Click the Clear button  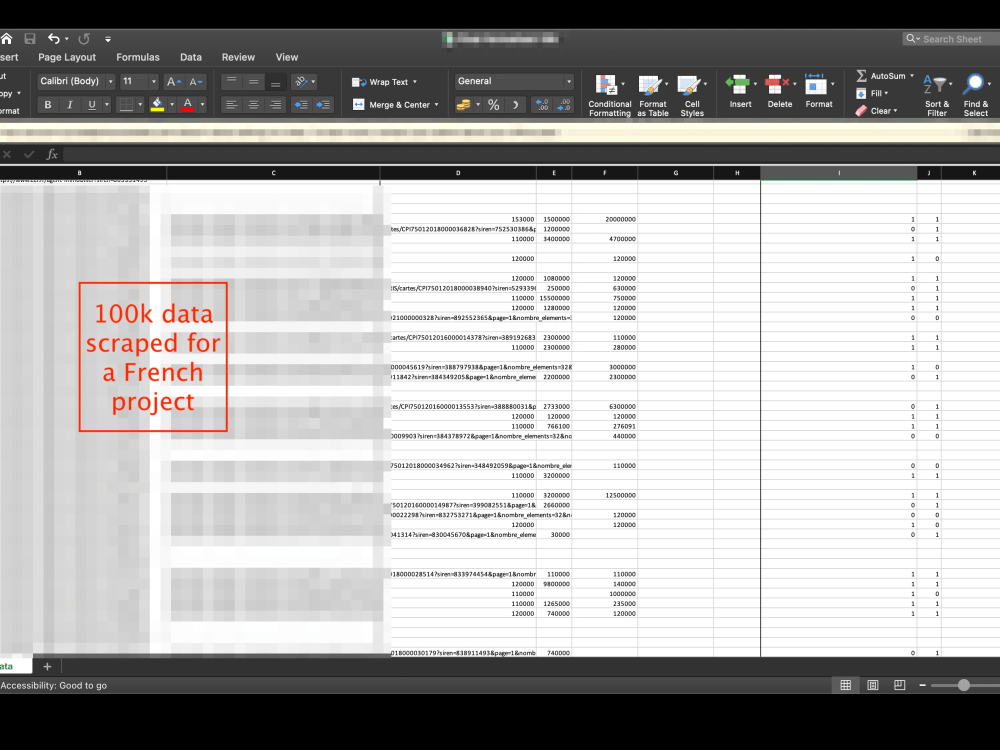876,111
